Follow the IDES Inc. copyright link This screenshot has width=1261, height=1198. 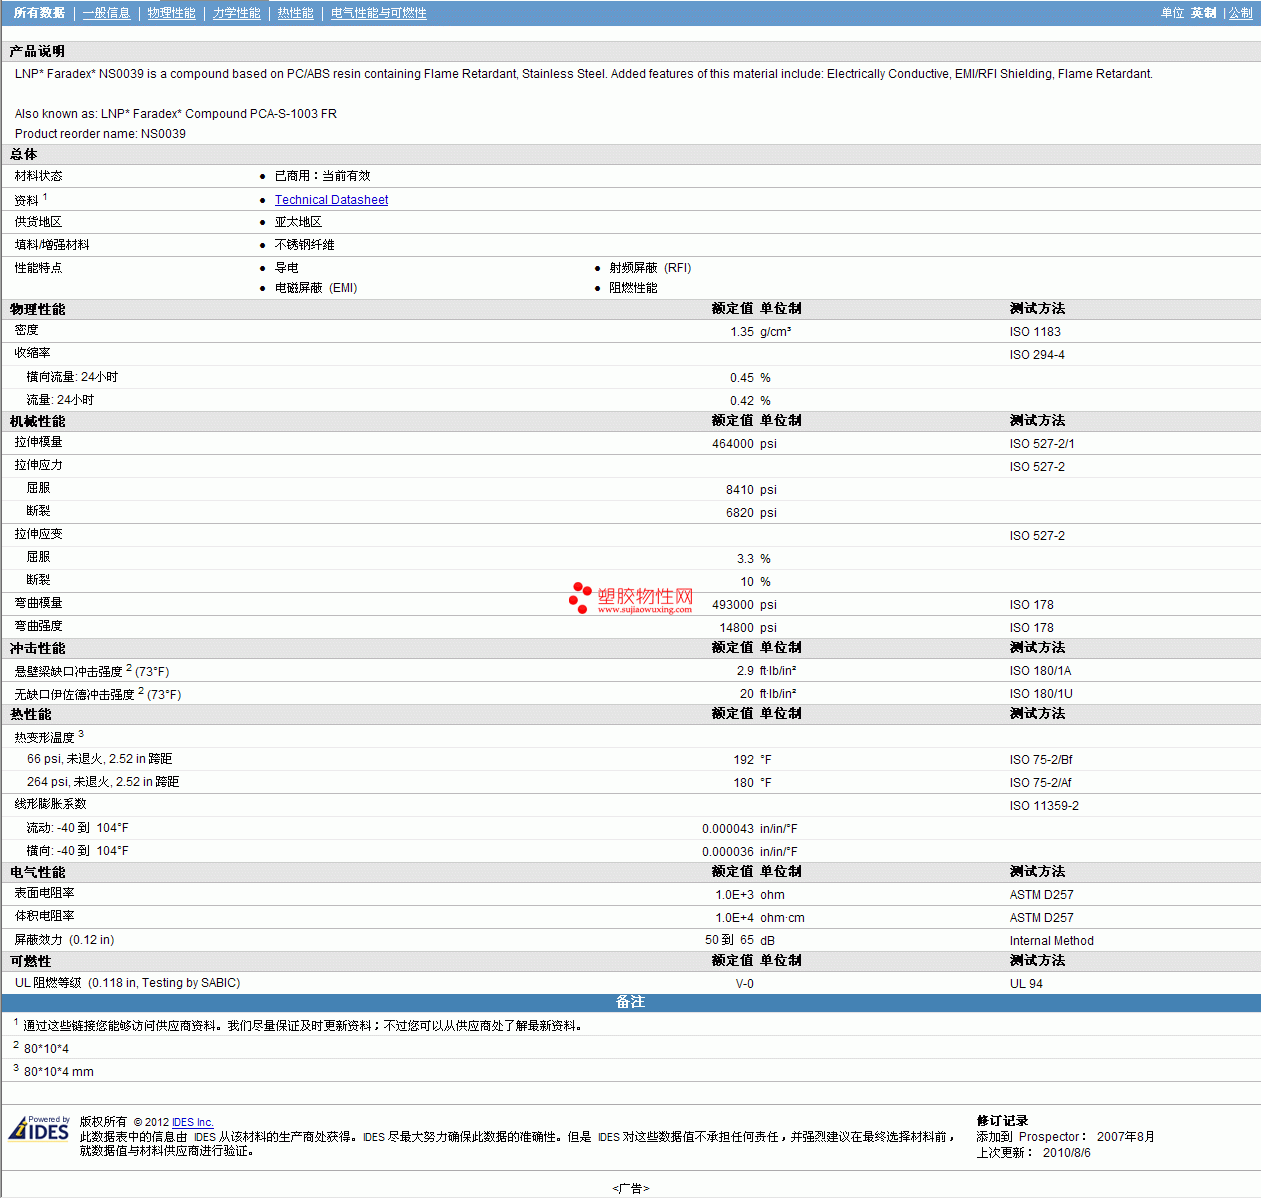193,1122
